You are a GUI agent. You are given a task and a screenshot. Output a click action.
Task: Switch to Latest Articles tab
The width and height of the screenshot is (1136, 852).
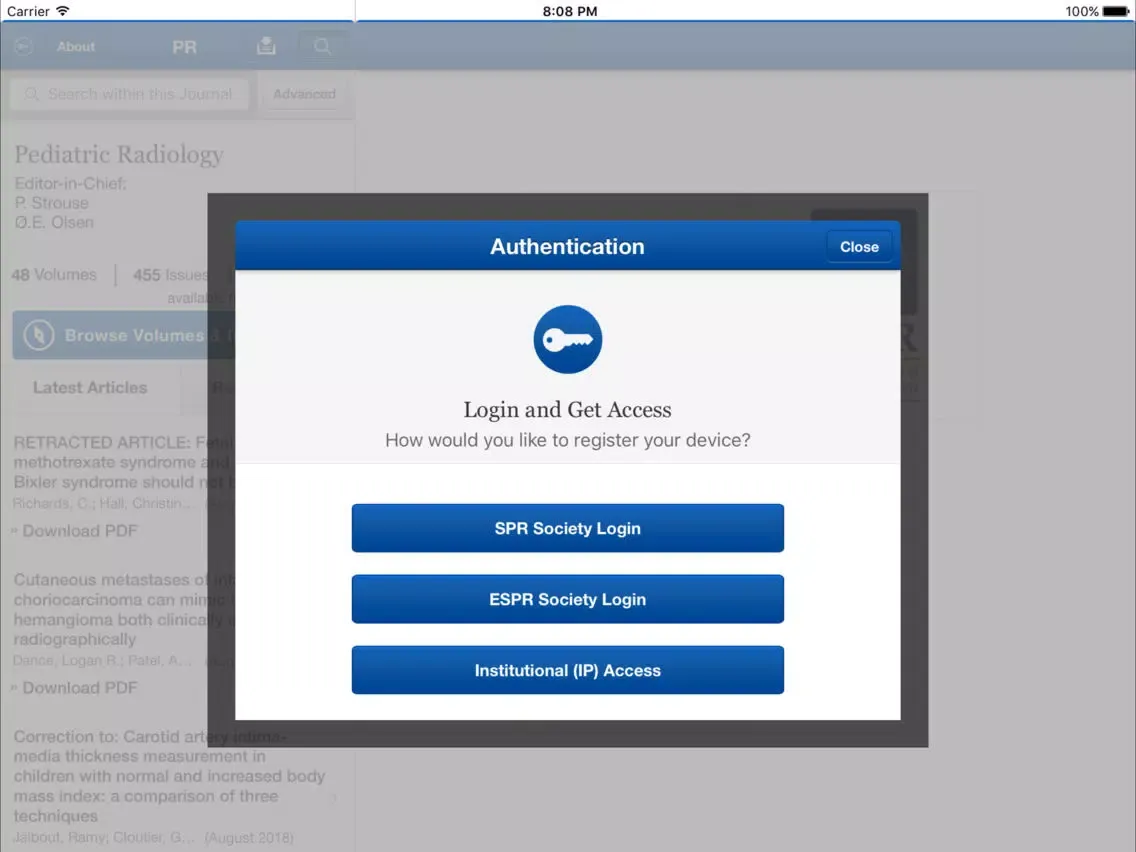click(90, 388)
